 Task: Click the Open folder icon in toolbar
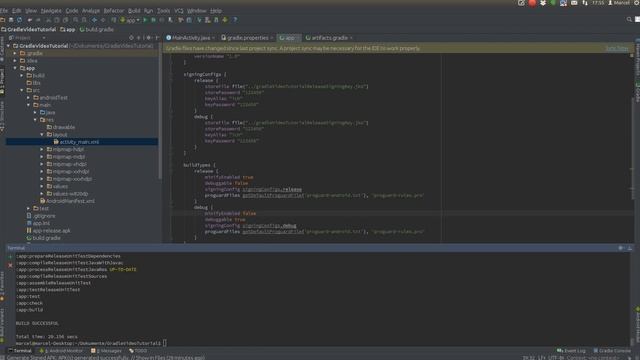coord(3,20)
